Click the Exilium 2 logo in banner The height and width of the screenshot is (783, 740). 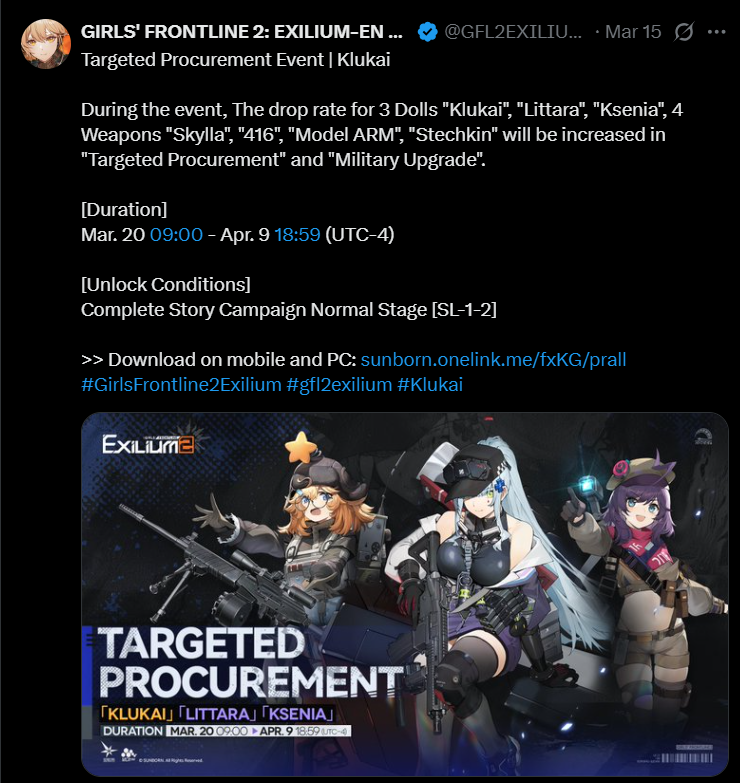[x=148, y=443]
